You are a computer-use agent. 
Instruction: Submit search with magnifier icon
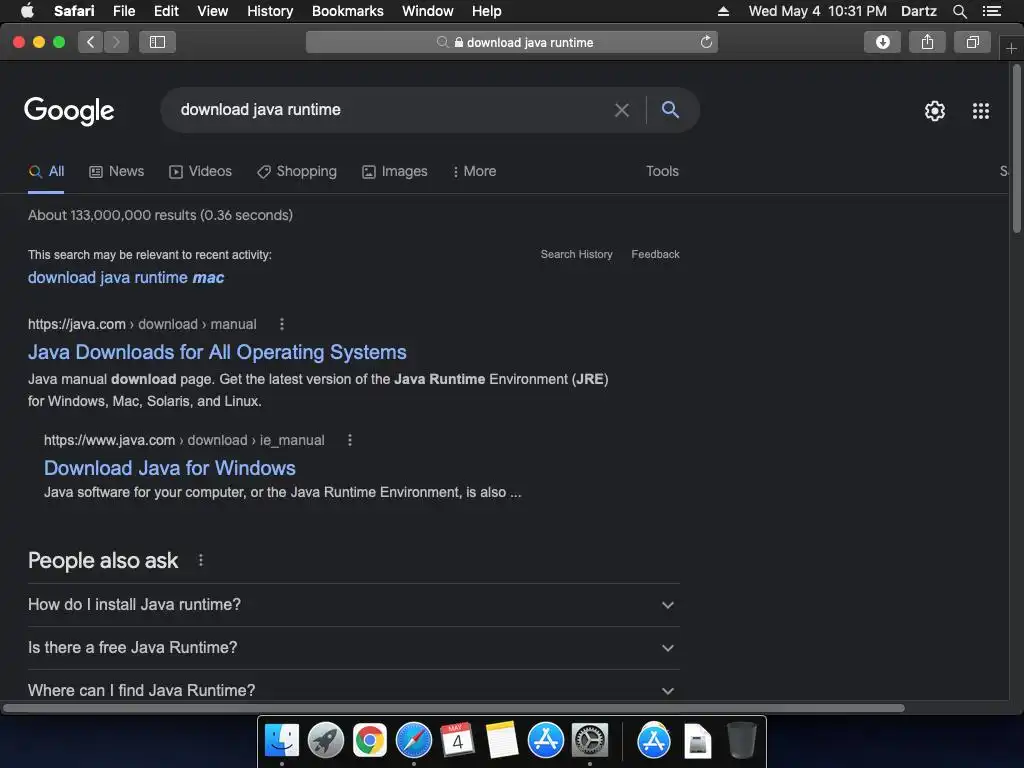point(670,110)
